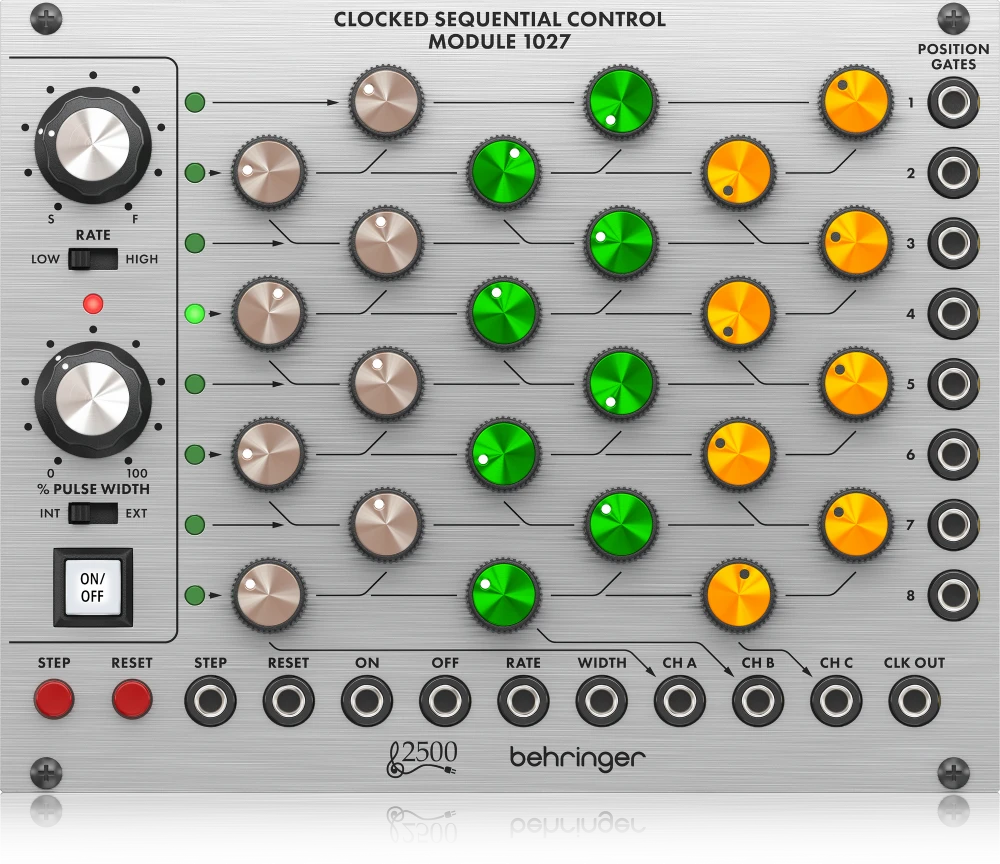Adjust step 3 green channel B knob

[621, 243]
